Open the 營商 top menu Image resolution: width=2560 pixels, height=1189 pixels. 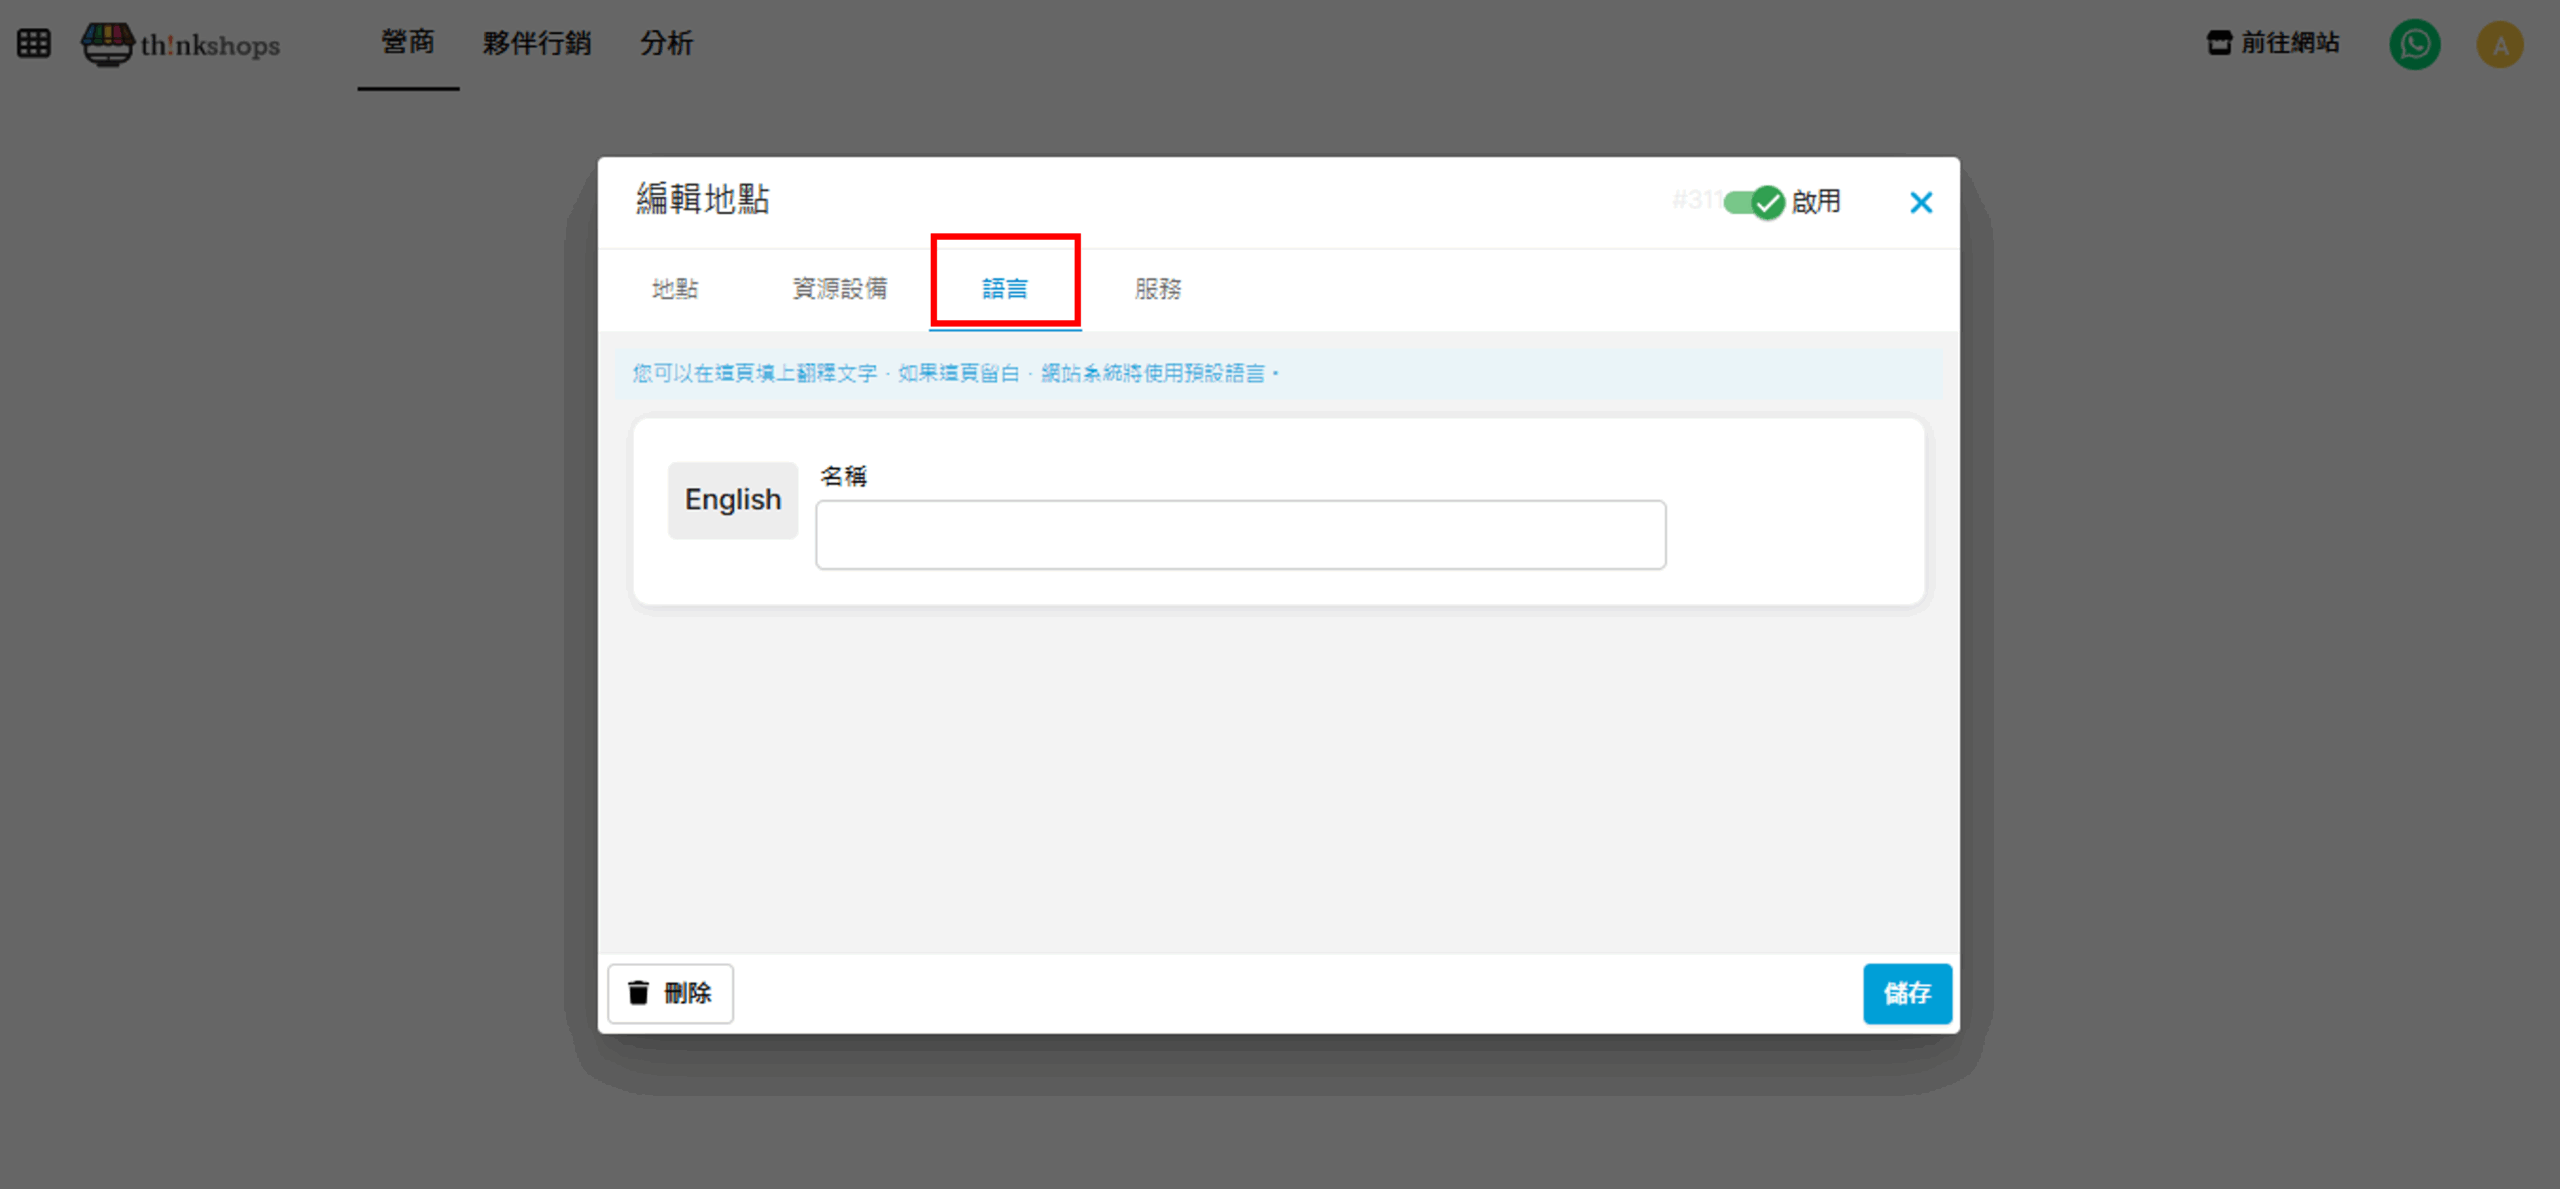click(408, 43)
